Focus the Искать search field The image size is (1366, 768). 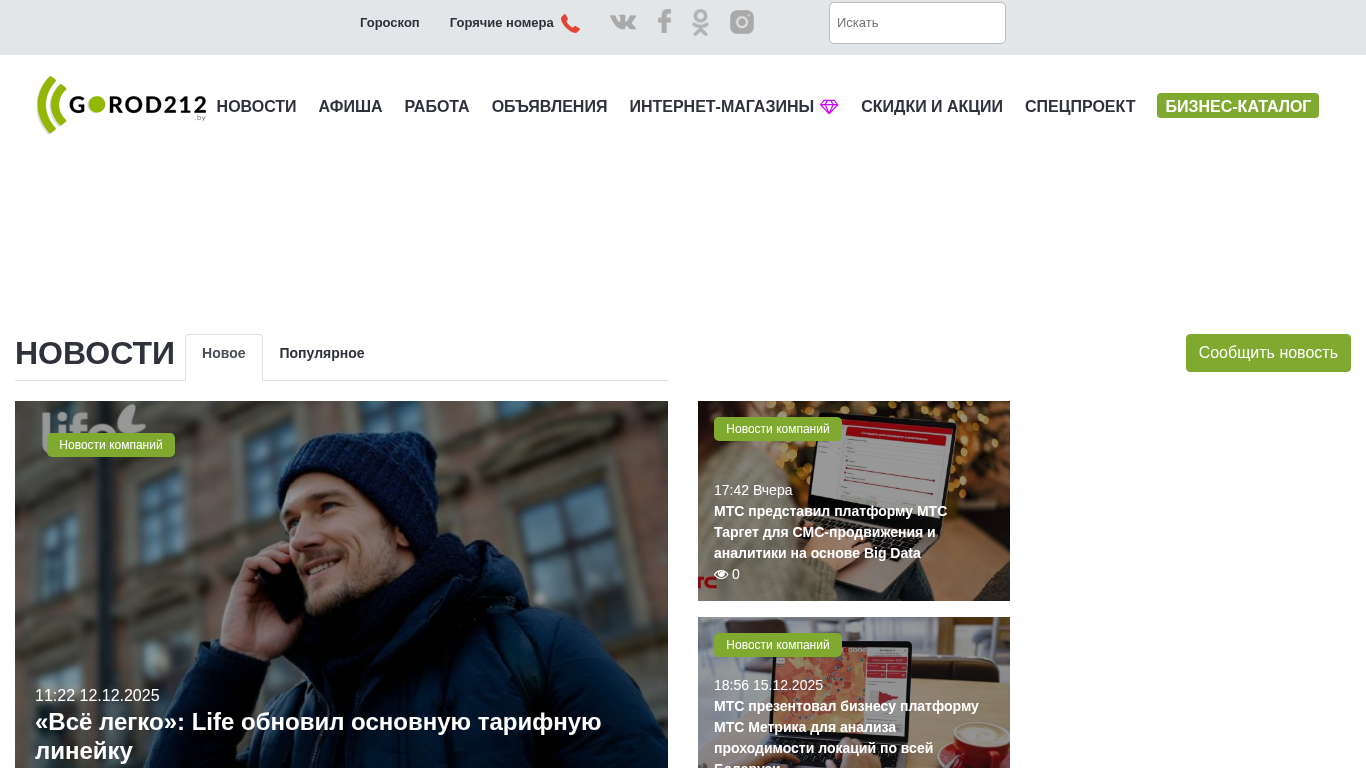[x=917, y=23]
